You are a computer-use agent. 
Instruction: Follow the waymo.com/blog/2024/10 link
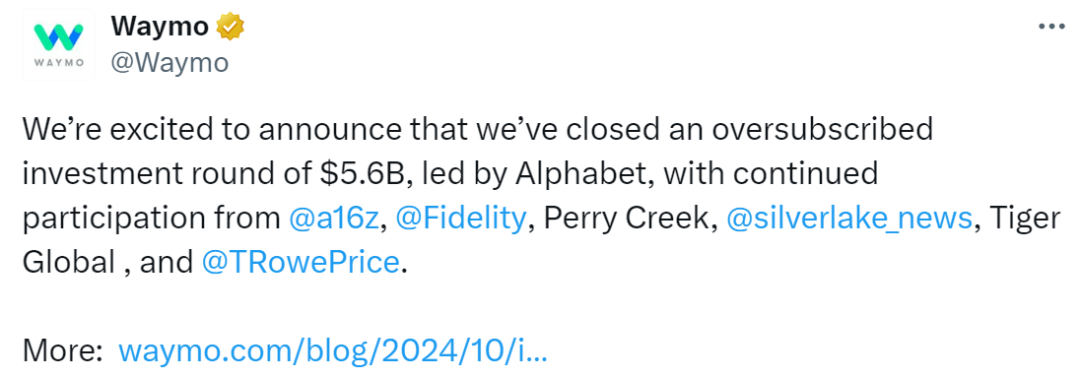point(333,351)
